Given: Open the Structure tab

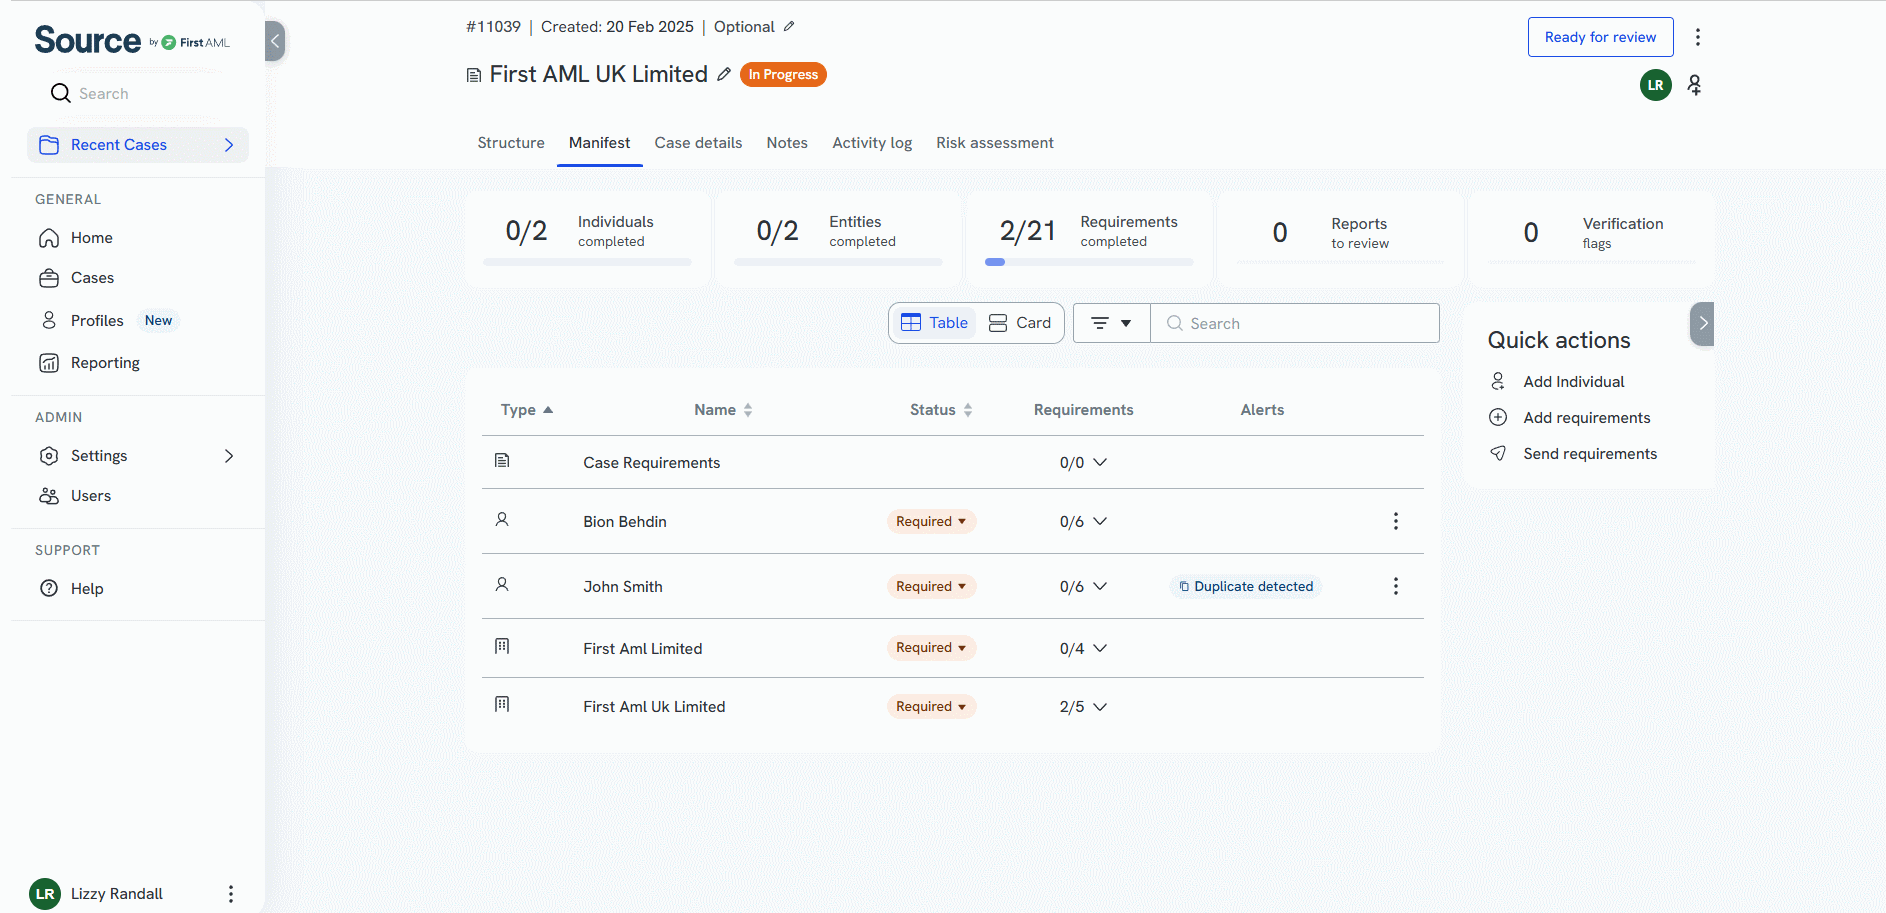Looking at the screenshot, I should point(511,143).
